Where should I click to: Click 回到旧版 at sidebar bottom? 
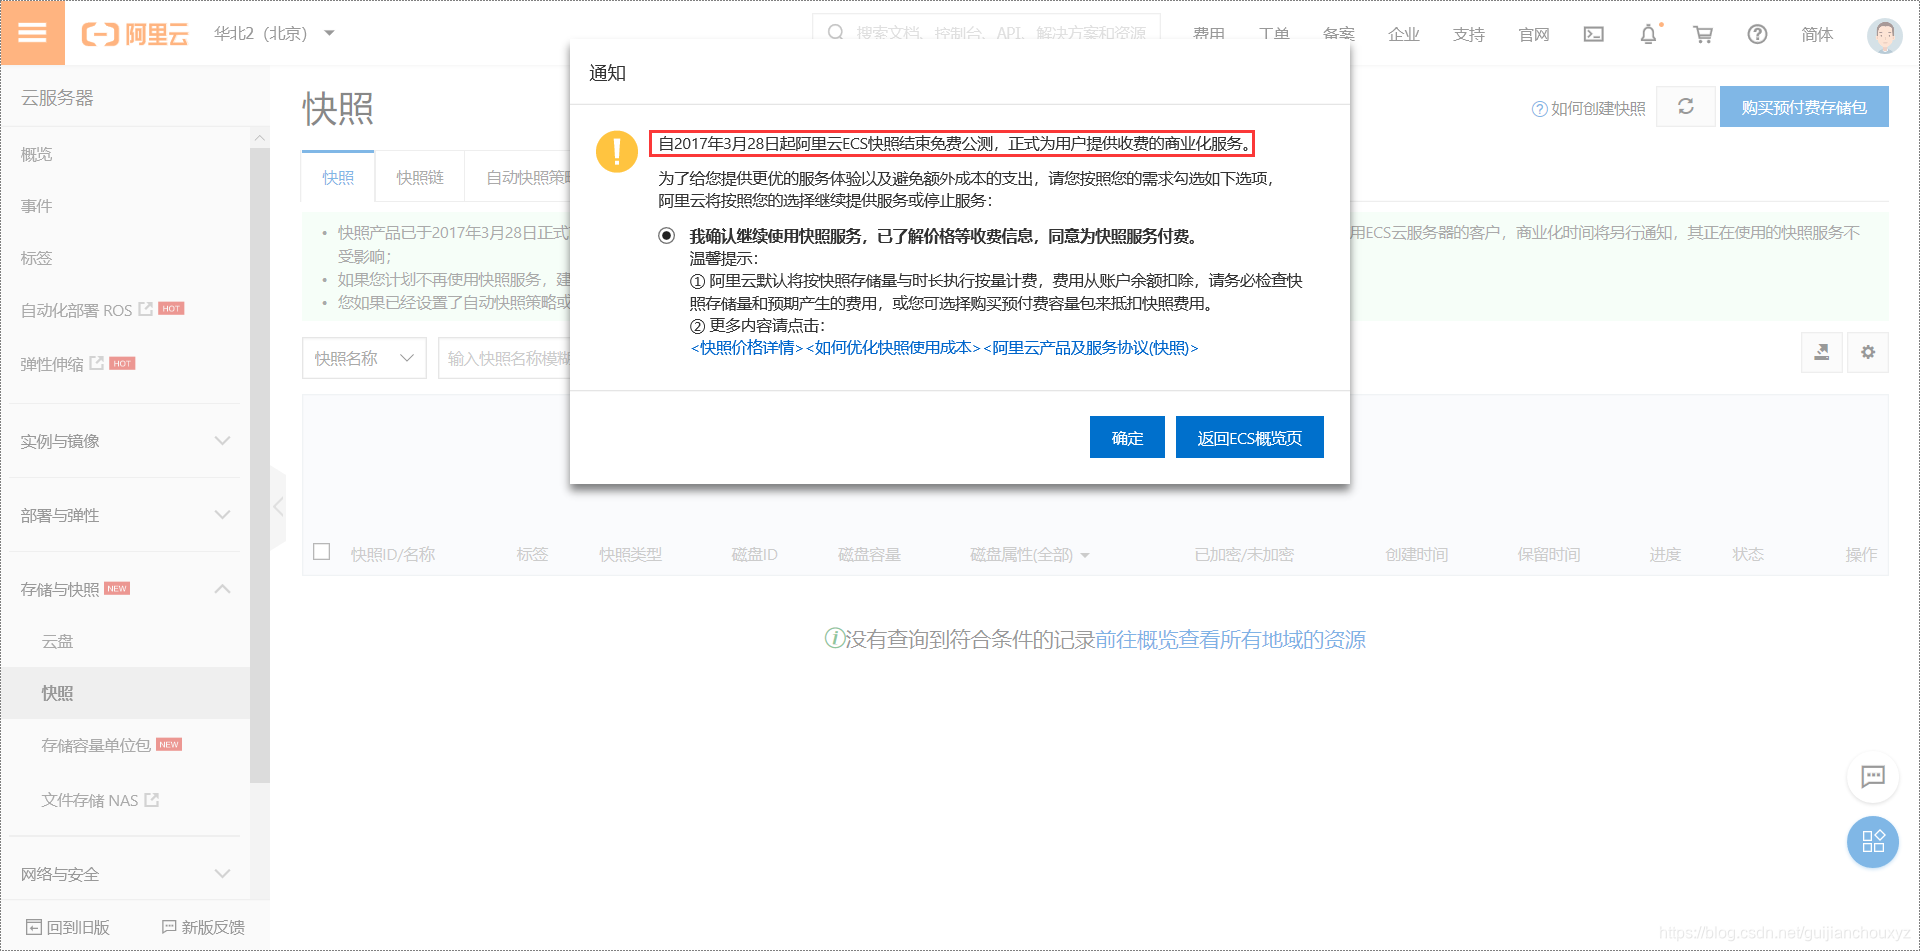[68, 927]
